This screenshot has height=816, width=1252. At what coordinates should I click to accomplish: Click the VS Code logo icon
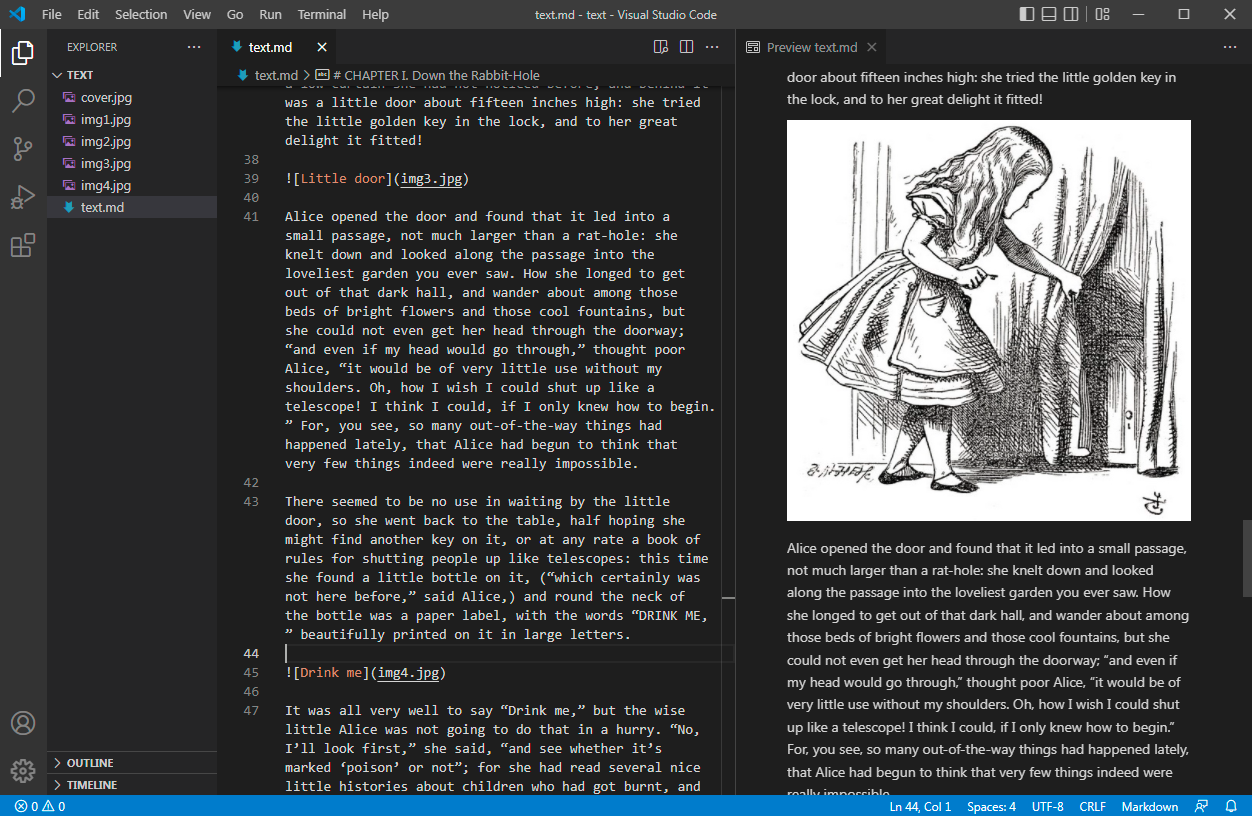click(x=17, y=14)
